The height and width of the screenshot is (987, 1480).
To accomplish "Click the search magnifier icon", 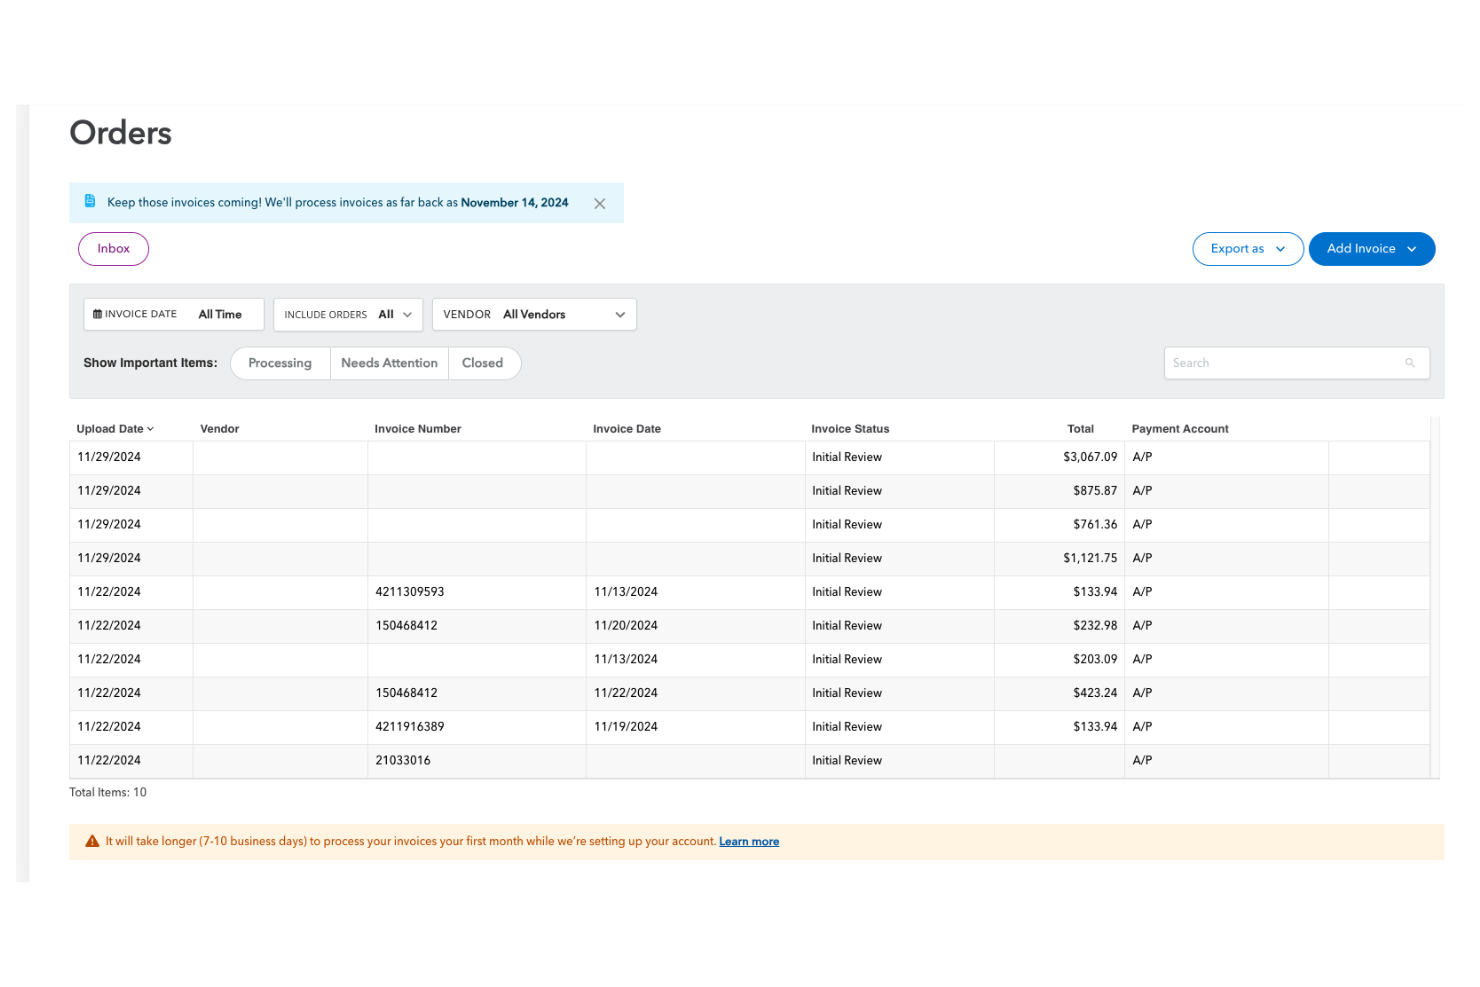I will 1410,362.
